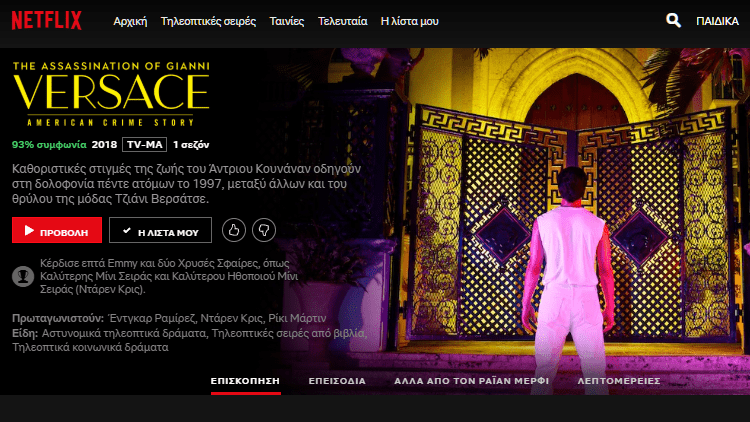Click actor link Έντγκαρ Ραμίρεζ
This screenshot has height=422, width=750.
pos(152,318)
